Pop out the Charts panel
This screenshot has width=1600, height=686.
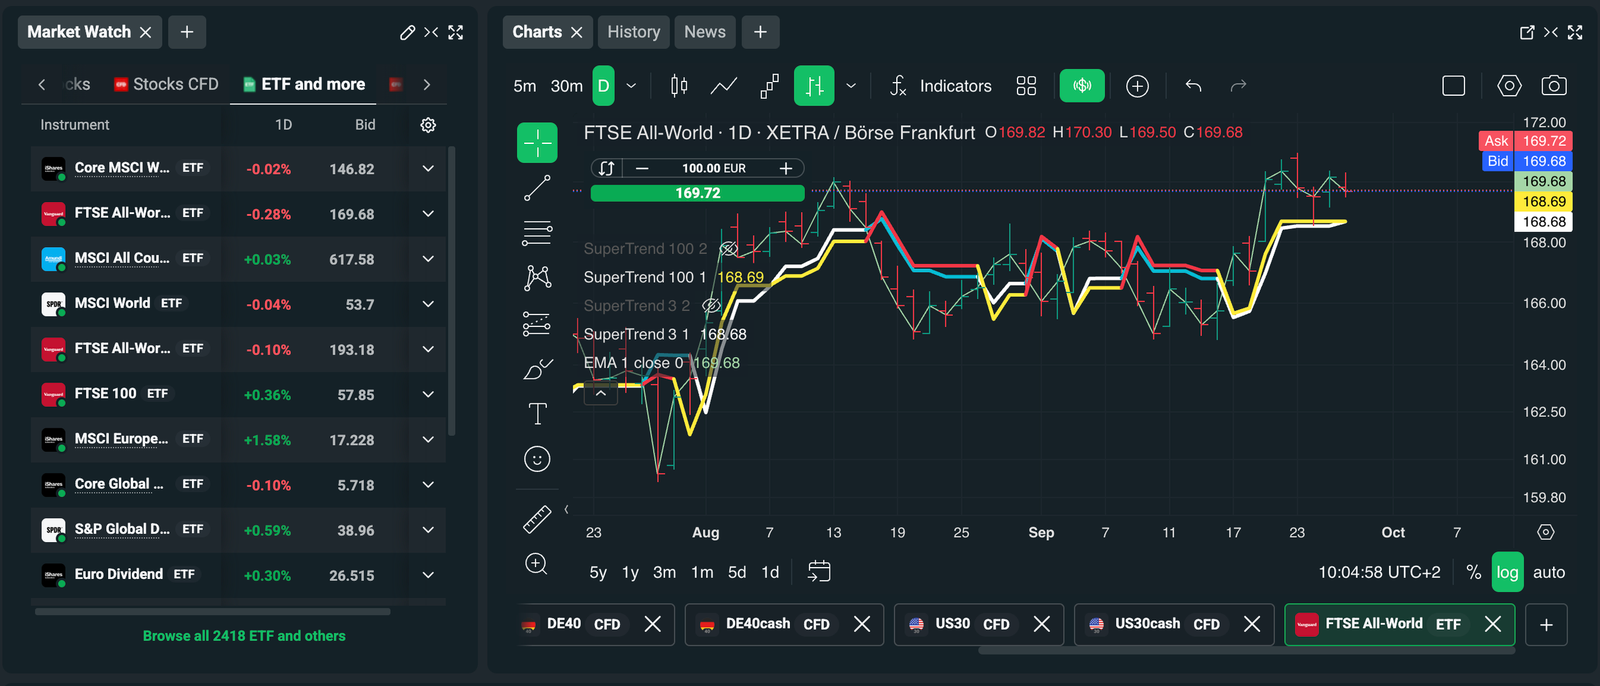coord(1527,32)
